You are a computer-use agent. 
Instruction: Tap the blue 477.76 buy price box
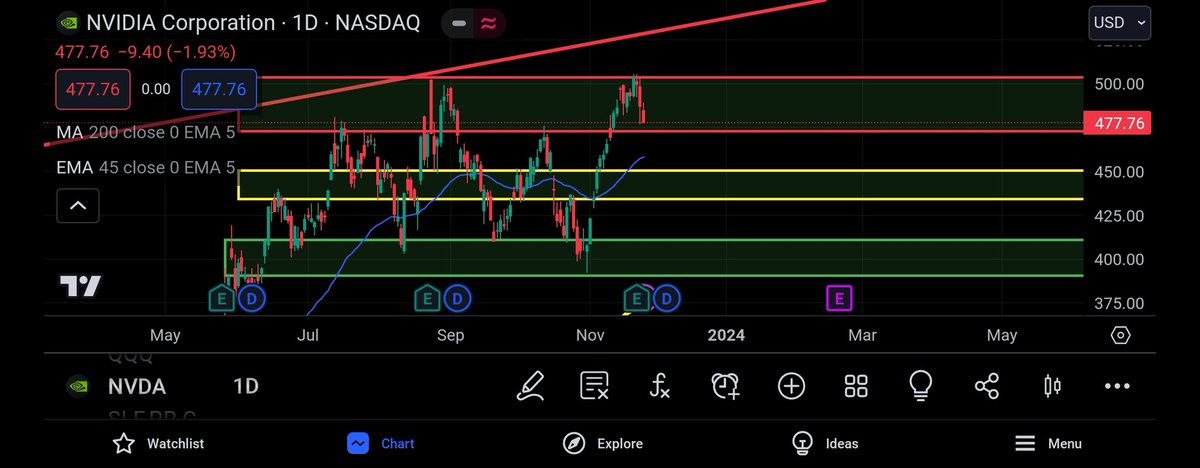click(219, 89)
